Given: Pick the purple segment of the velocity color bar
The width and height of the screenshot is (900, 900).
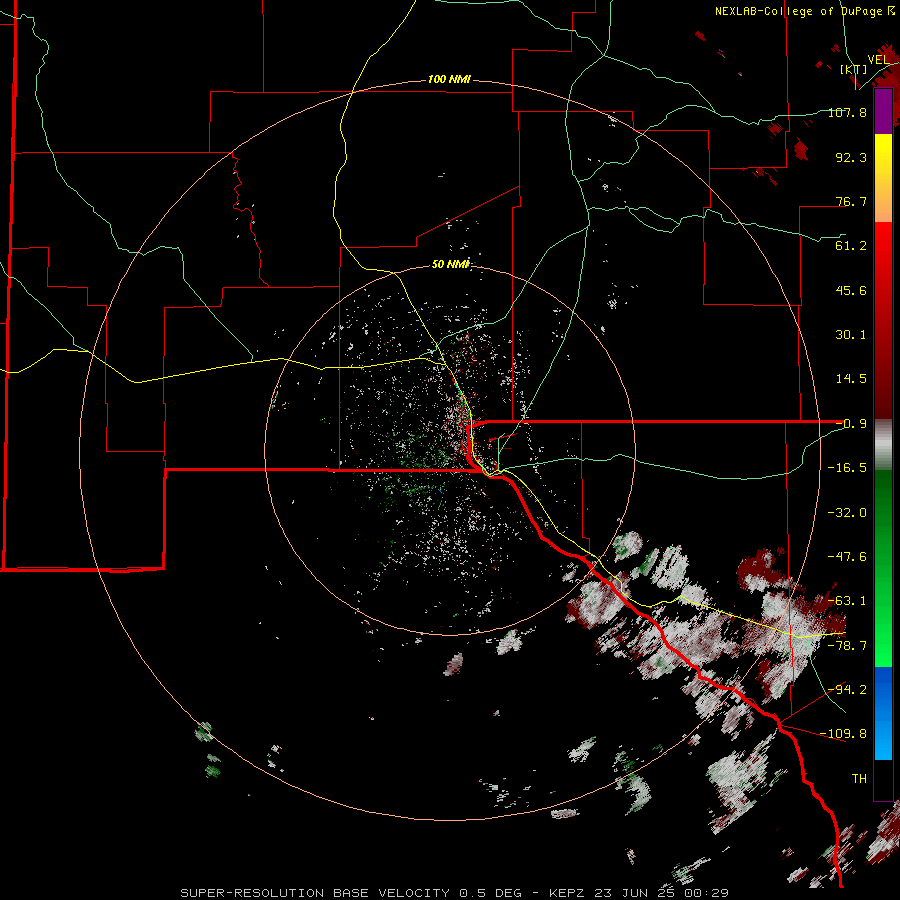Looking at the screenshot, I should pyautogui.click(x=883, y=111).
